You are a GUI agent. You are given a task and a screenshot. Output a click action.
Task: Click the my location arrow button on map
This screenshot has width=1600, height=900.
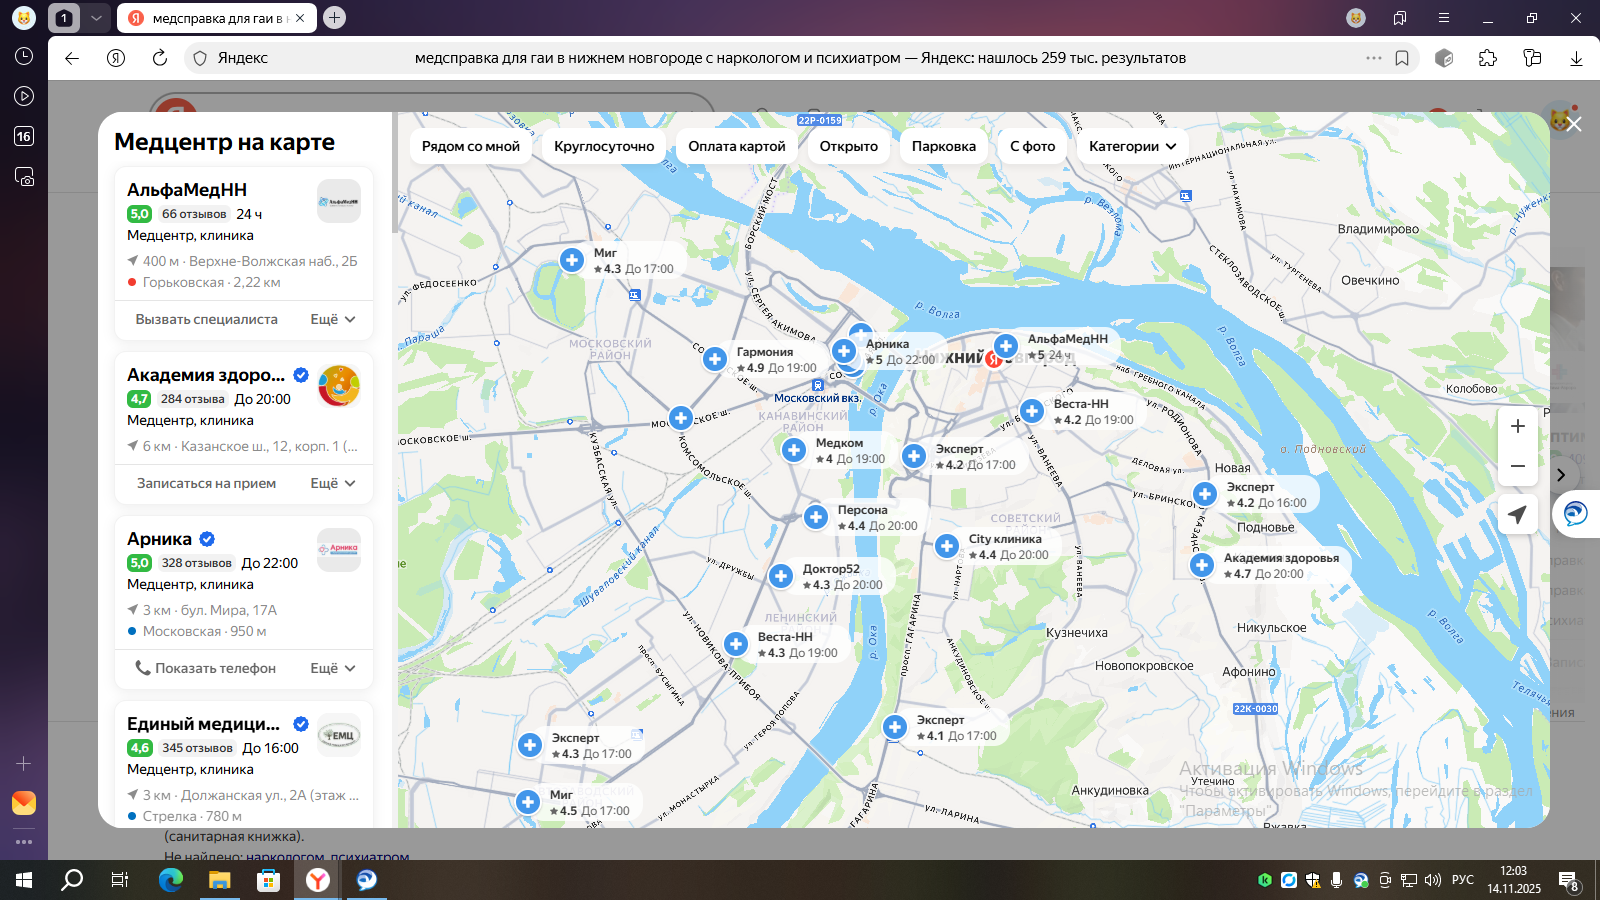(1517, 514)
